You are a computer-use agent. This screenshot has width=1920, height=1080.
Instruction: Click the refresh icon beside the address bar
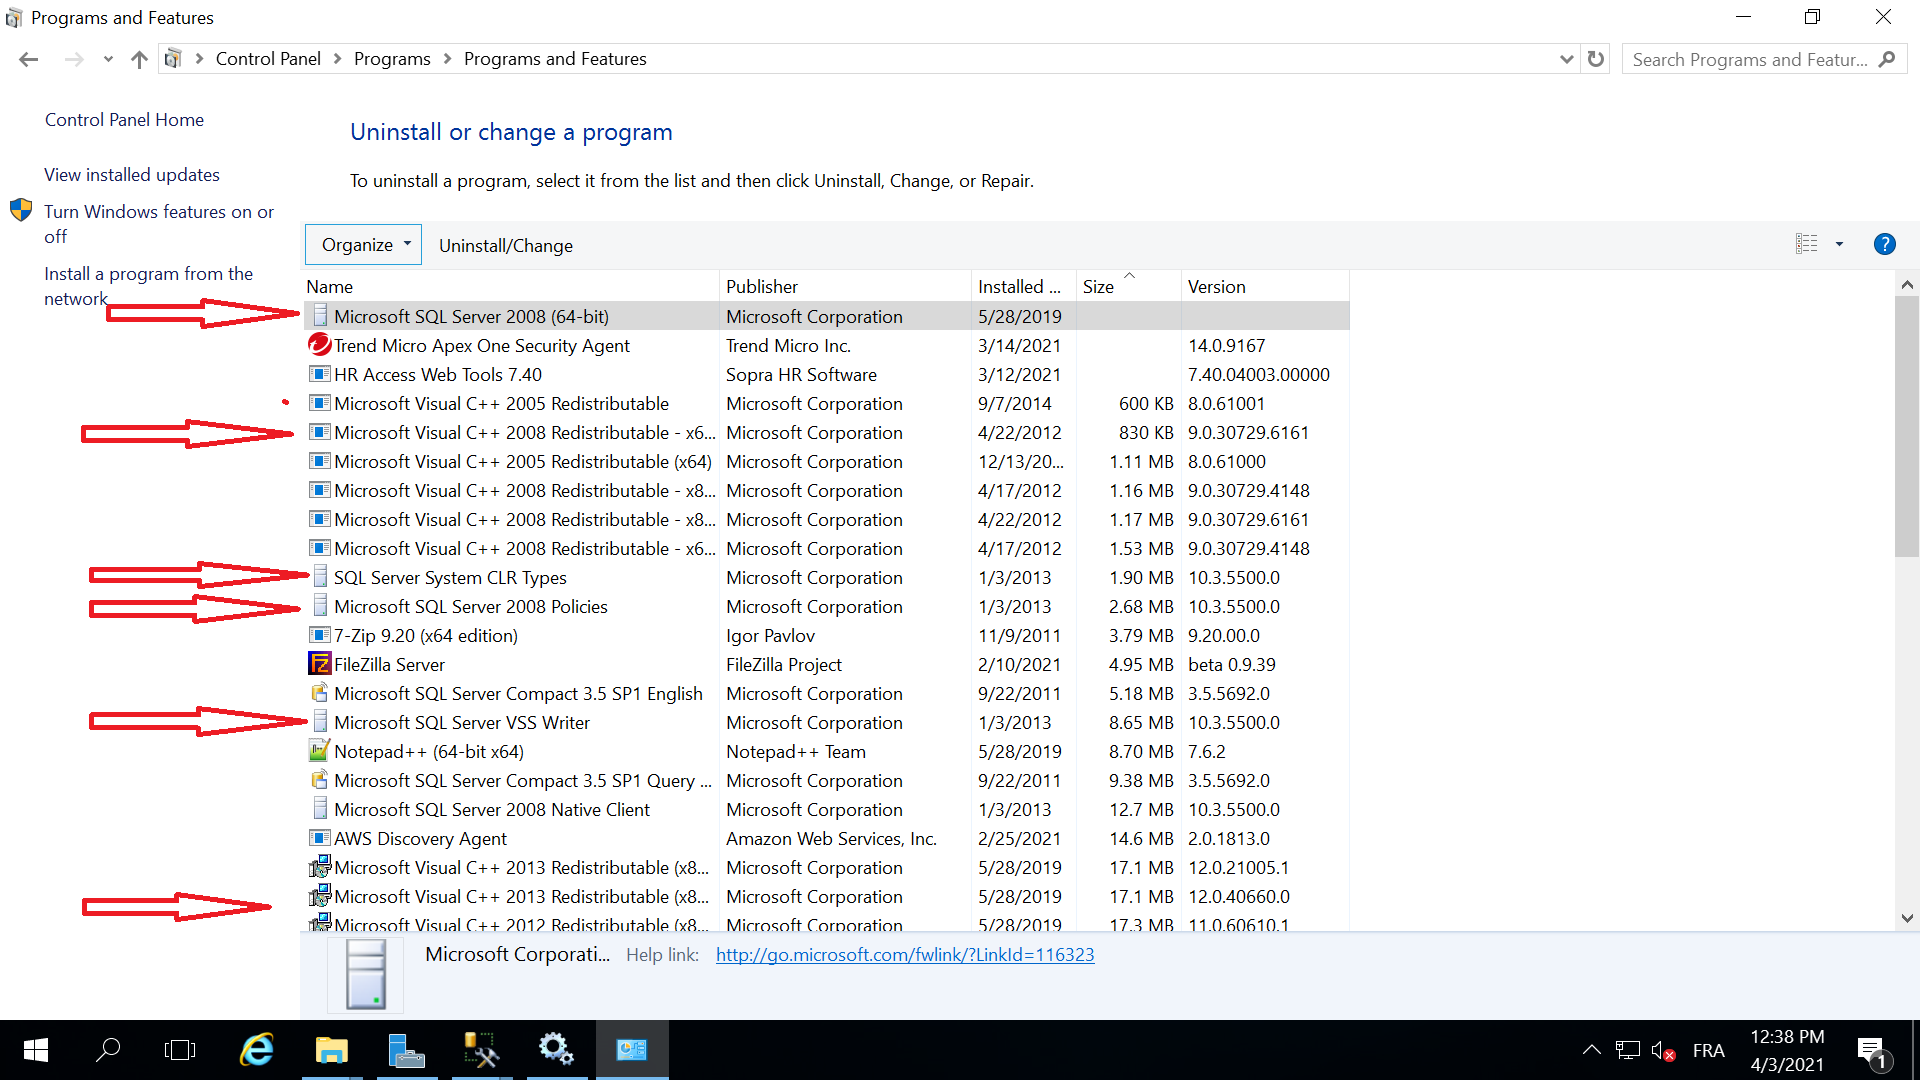click(1596, 59)
